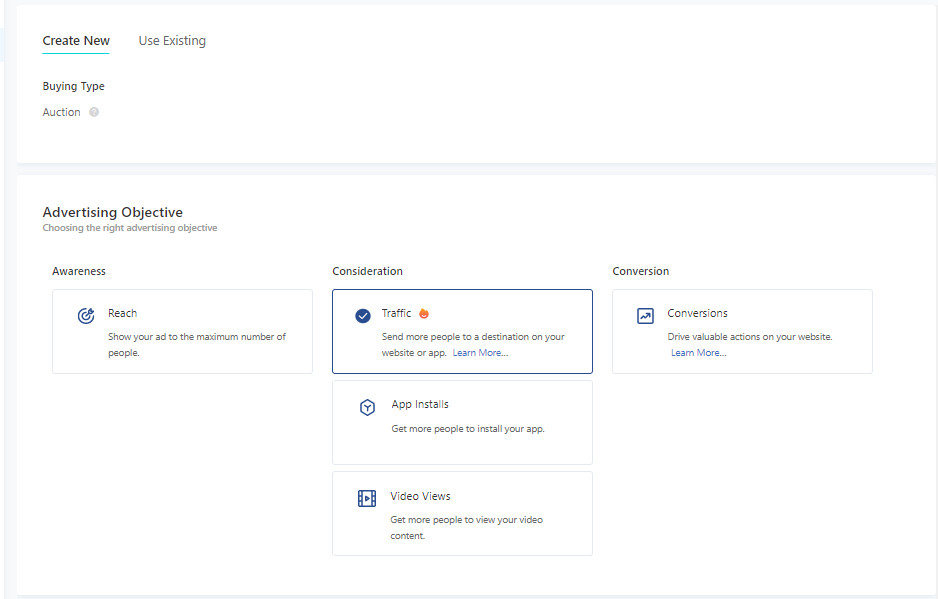Click the Auction buying type text
This screenshot has width=938, height=599.
[x=62, y=112]
